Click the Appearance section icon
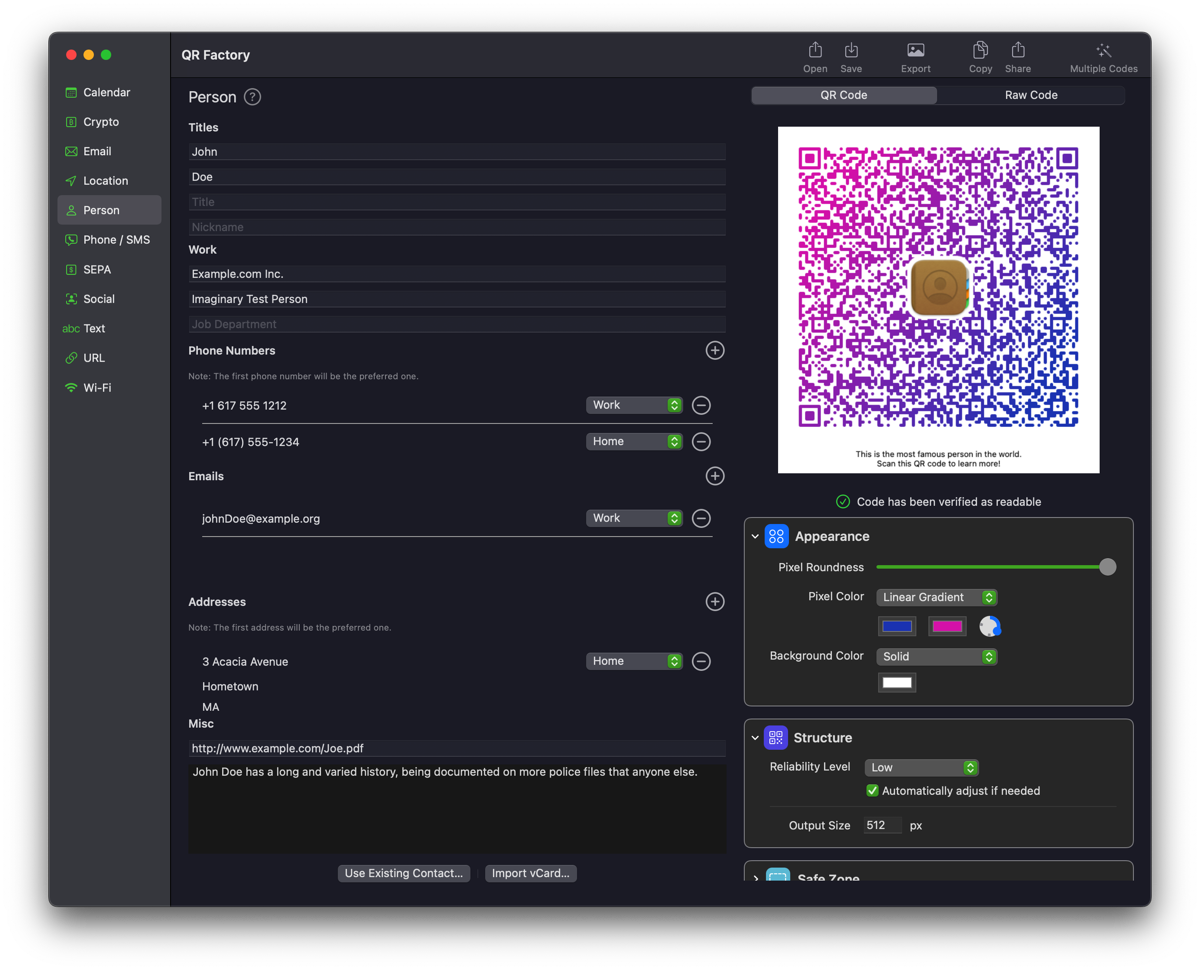 click(x=776, y=536)
